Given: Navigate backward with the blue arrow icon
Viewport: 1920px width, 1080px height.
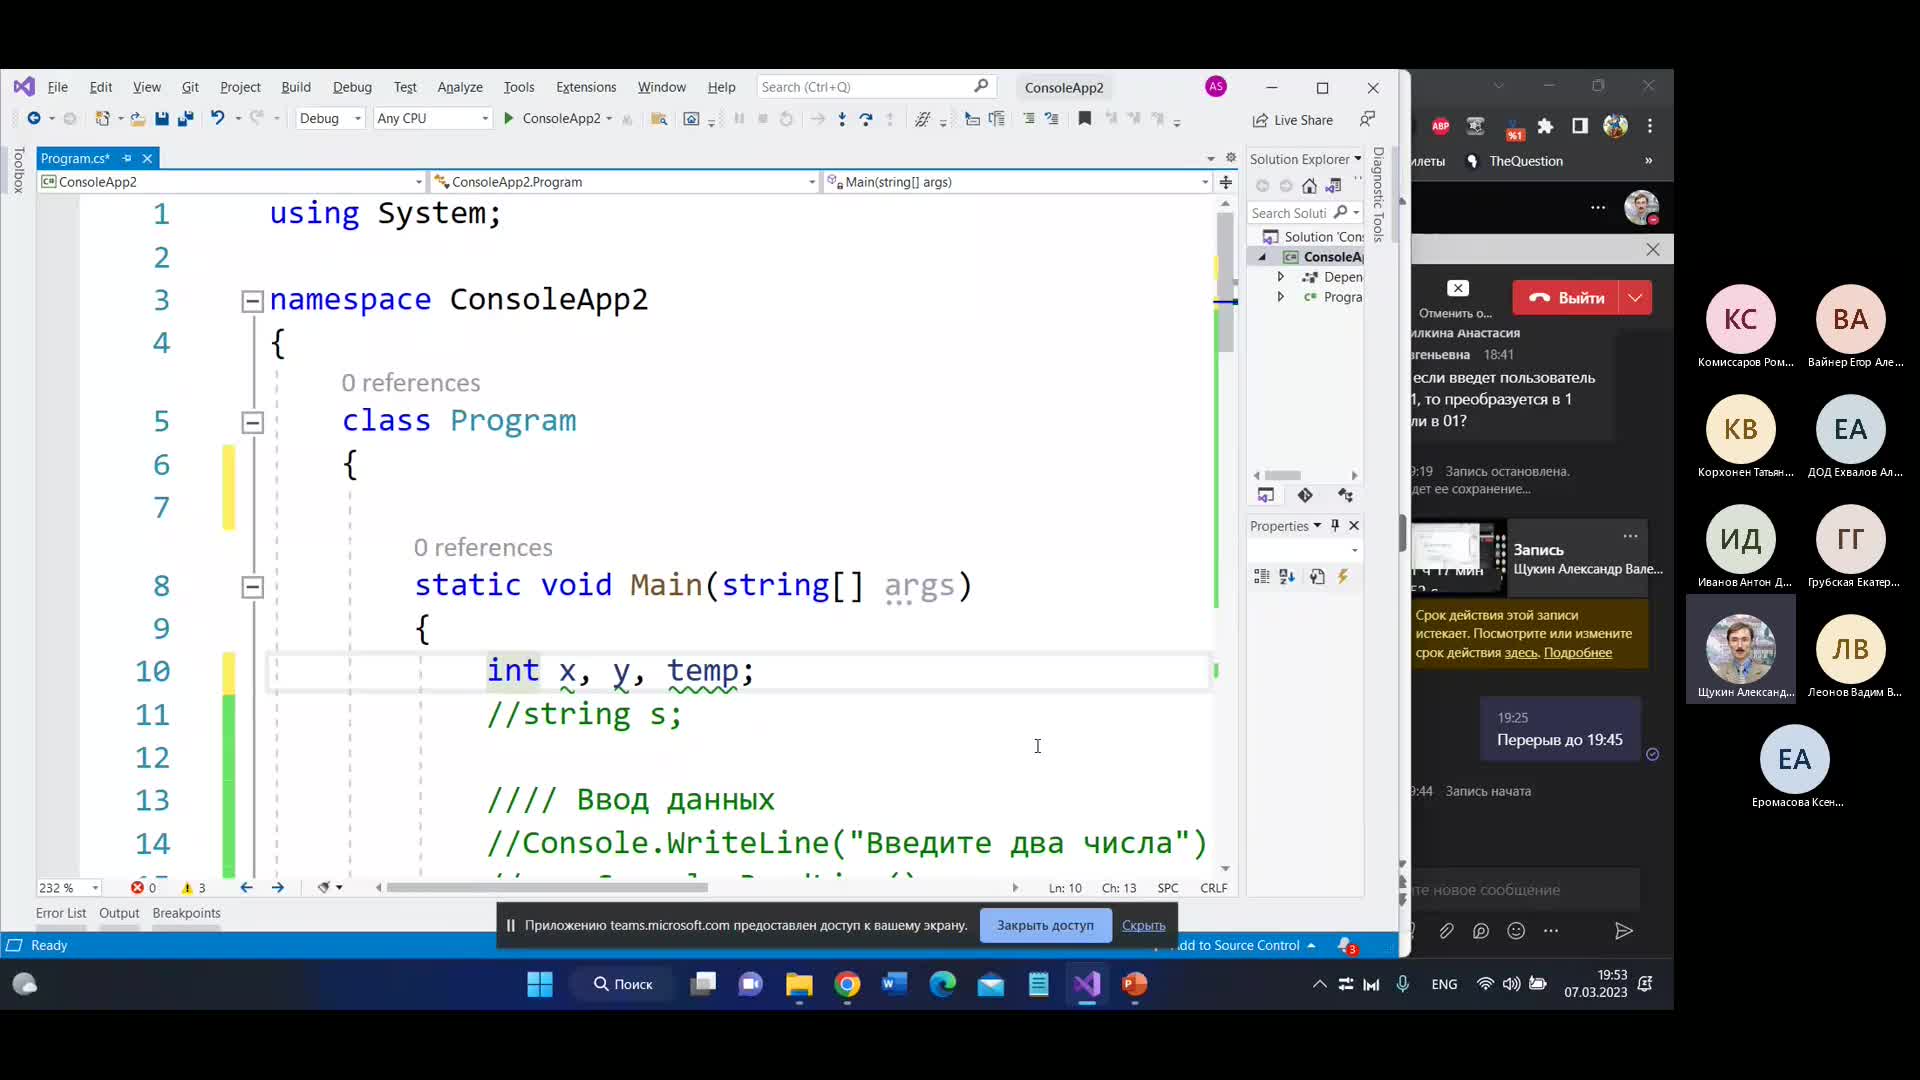Looking at the screenshot, I should pyautogui.click(x=34, y=118).
